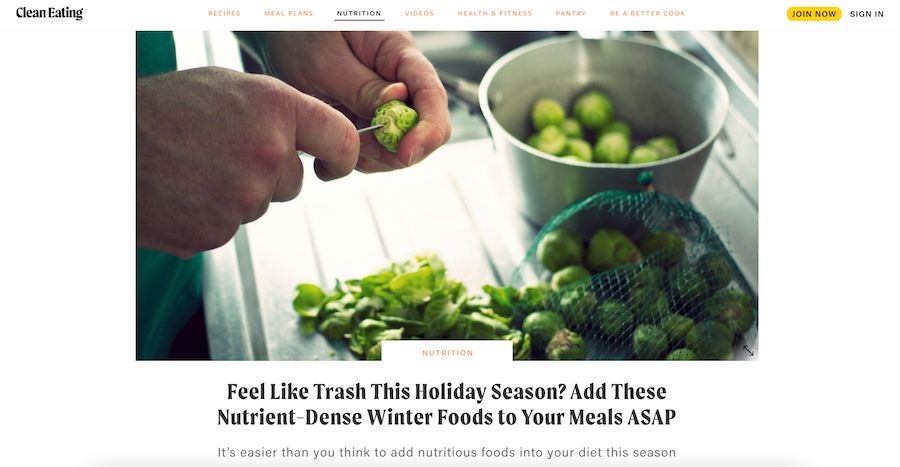
Task: Open the Recipes menu
Action: [224, 13]
